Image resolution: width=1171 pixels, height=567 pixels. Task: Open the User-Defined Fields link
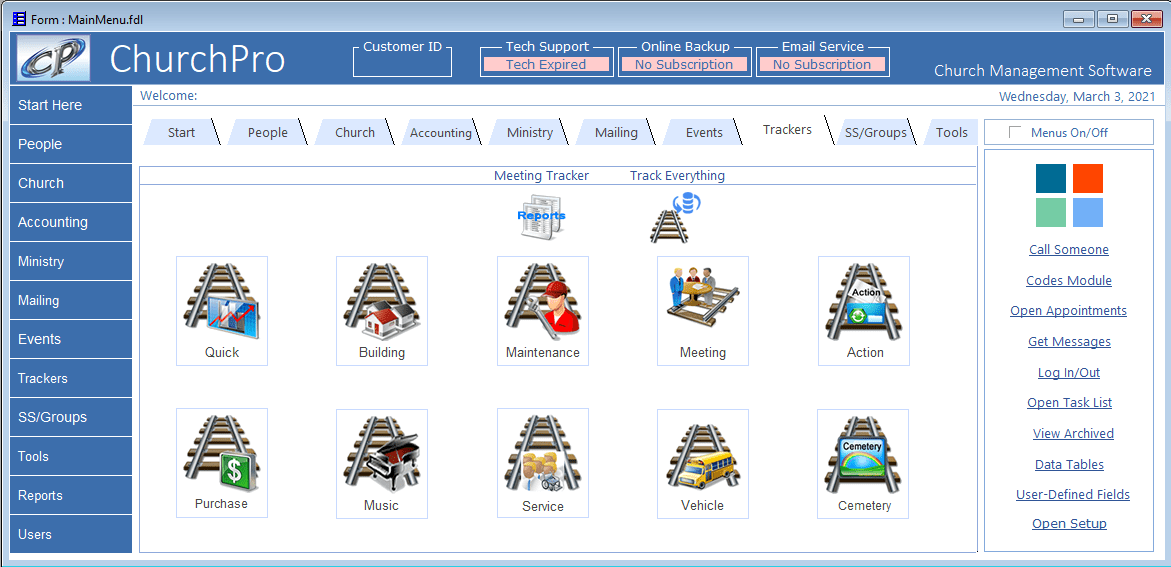1072,495
